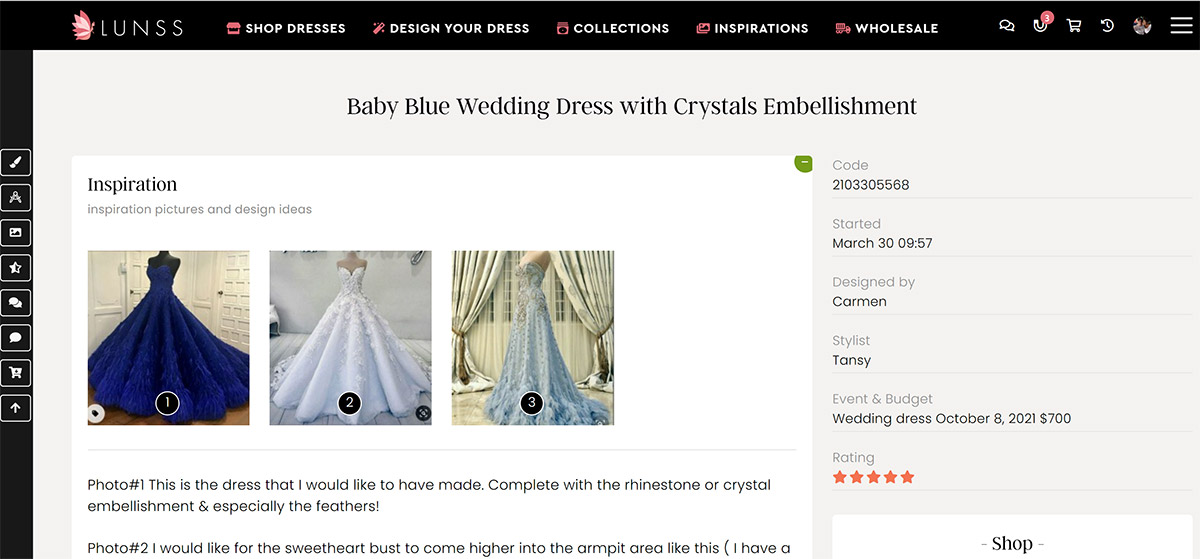Open the chat messages icon in header
The height and width of the screenshot is (559, 1200).
pos(1007,26)
